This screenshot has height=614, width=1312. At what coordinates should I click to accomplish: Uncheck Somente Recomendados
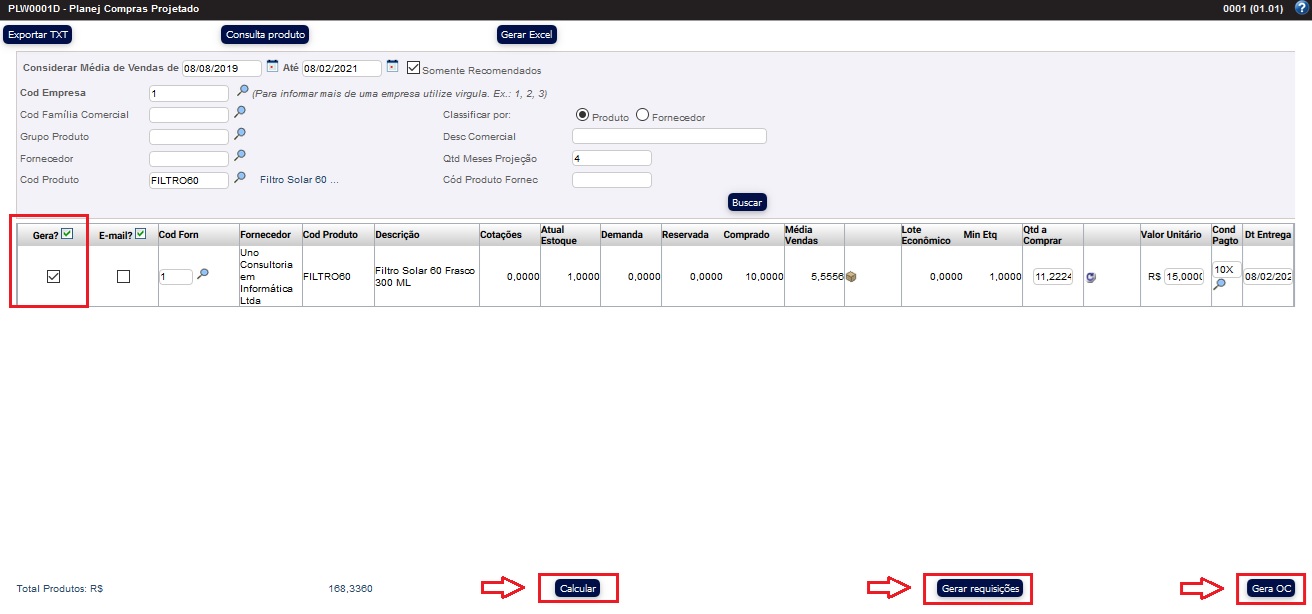pos(413,67)
